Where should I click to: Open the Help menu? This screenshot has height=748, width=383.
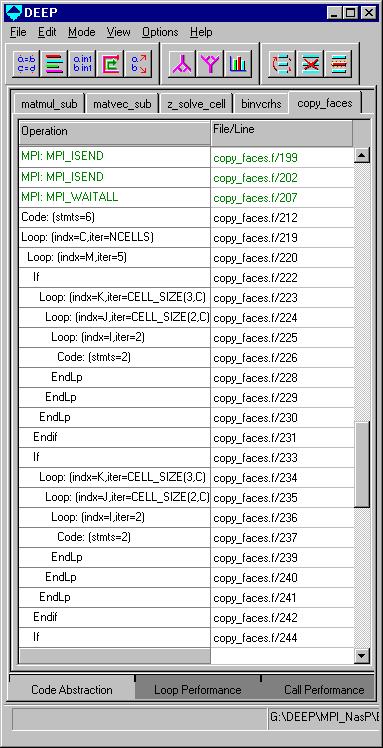coord(201,32)
